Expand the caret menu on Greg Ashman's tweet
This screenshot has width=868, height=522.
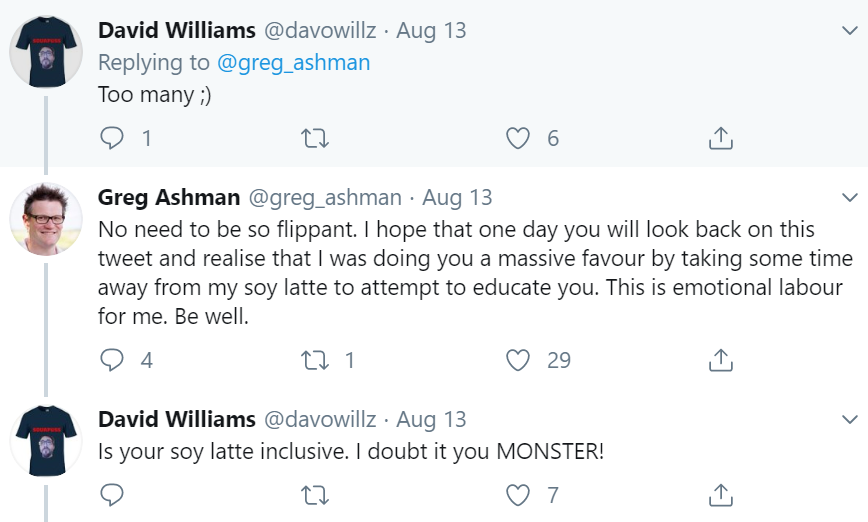click(849, 197)
